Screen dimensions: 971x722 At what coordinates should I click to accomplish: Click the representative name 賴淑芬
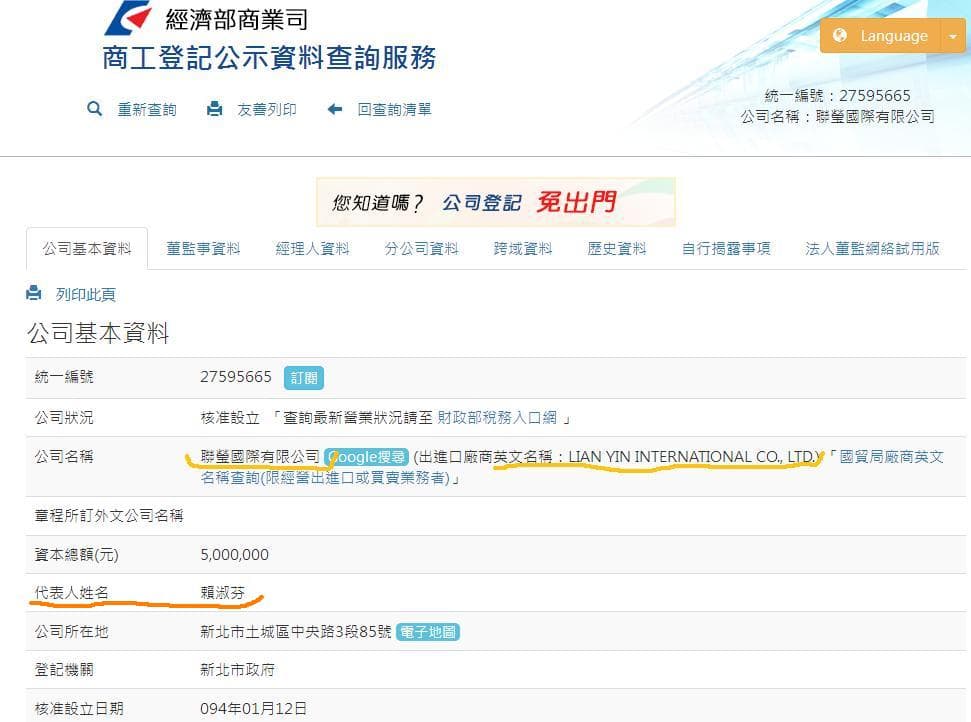222,593
